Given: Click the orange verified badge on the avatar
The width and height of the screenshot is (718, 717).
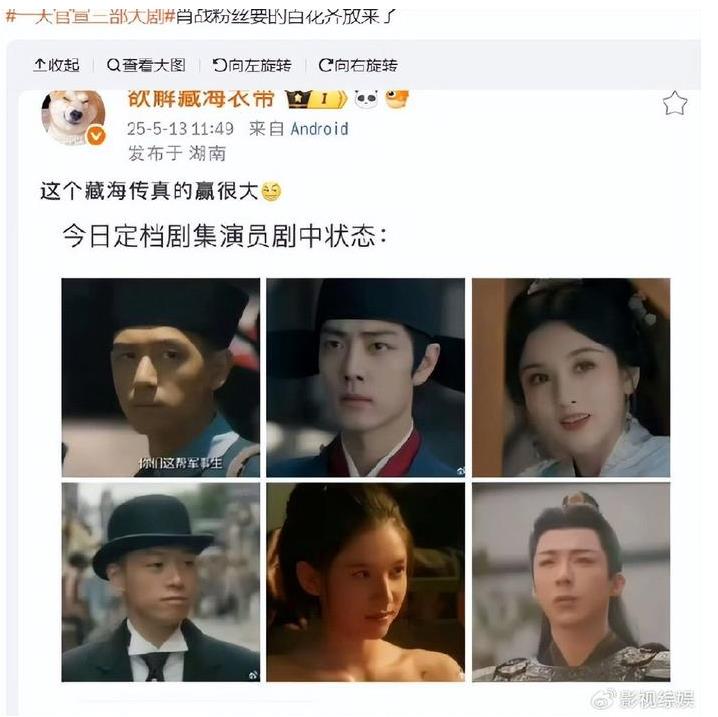Looking at the screenshot, I should coord(96,136).
